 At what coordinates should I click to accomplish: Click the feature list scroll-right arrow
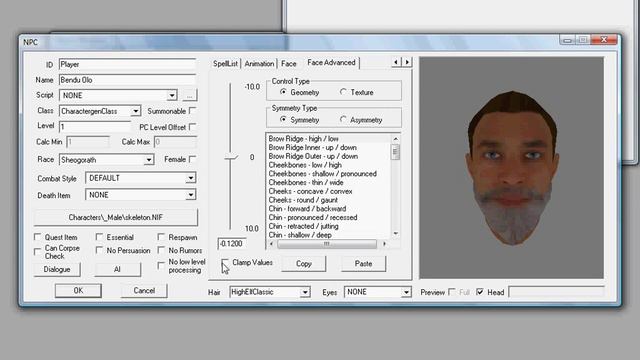(384, 244)
